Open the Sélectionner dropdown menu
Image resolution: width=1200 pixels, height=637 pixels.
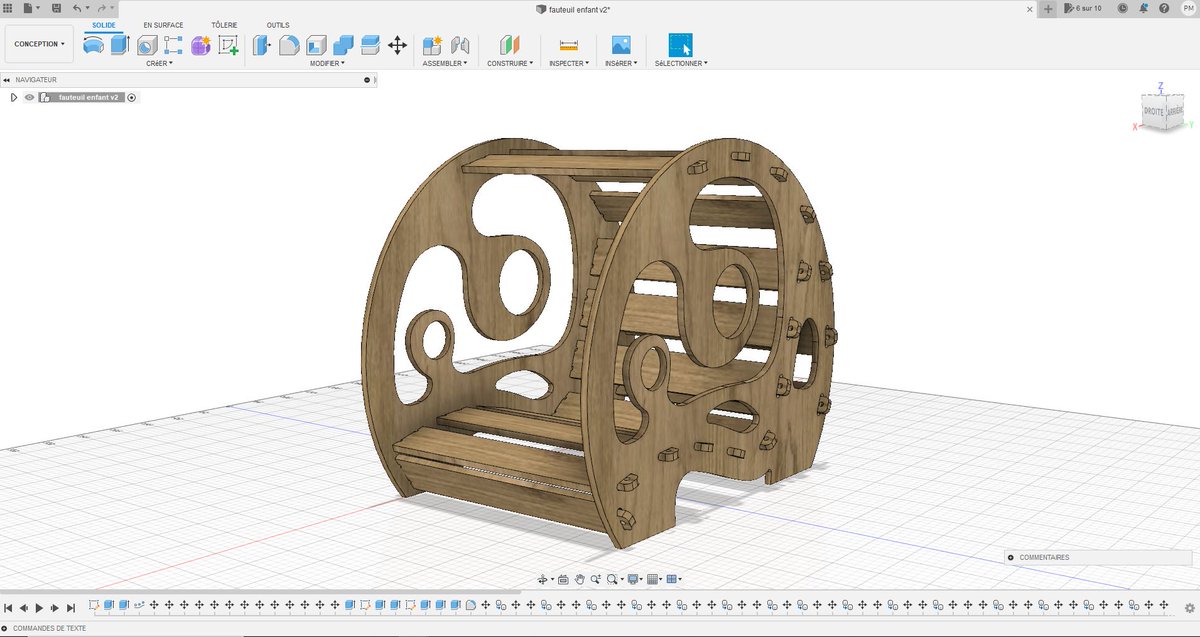coord(681,63)
